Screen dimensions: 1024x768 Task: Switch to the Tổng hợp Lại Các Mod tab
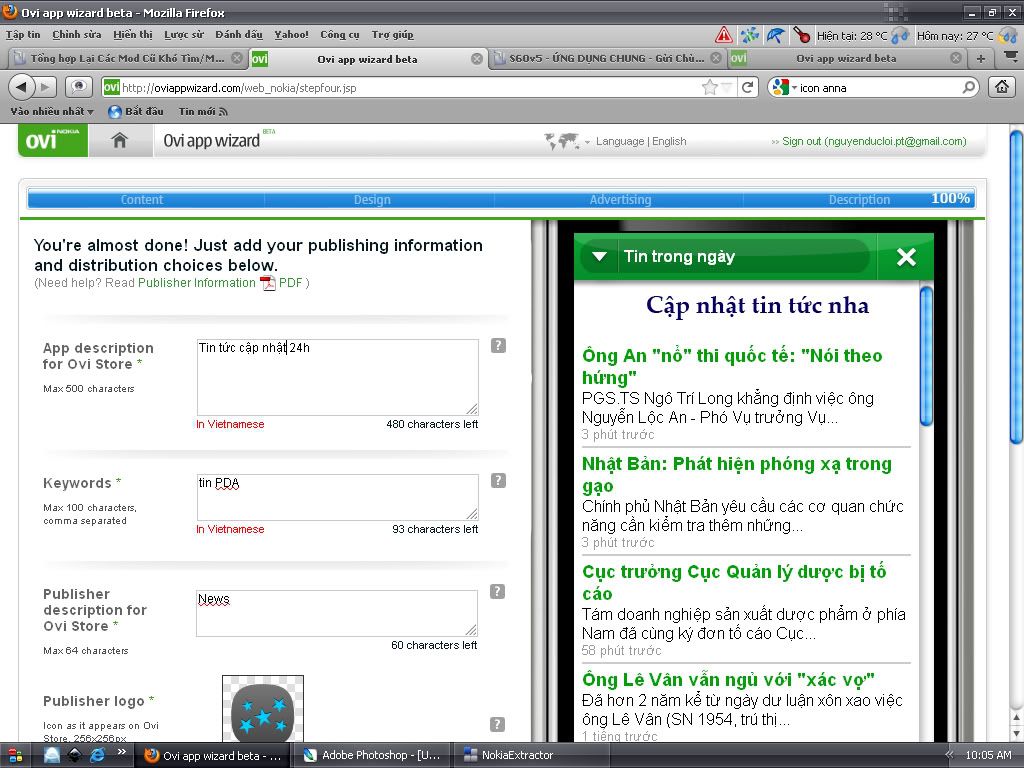127,58
